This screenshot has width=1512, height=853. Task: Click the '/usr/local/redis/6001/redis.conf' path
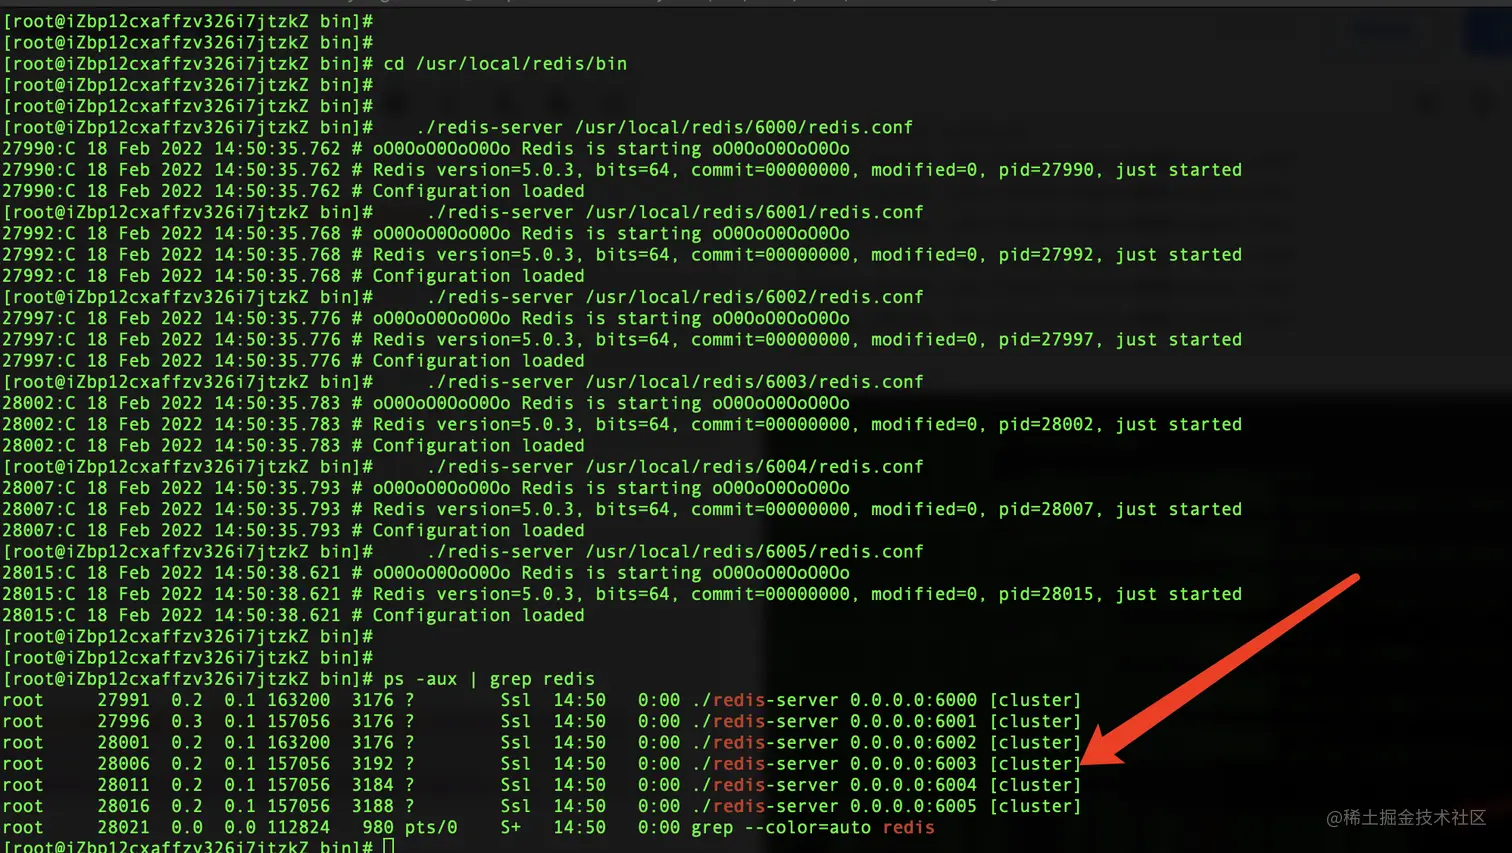tap(755, 212)
